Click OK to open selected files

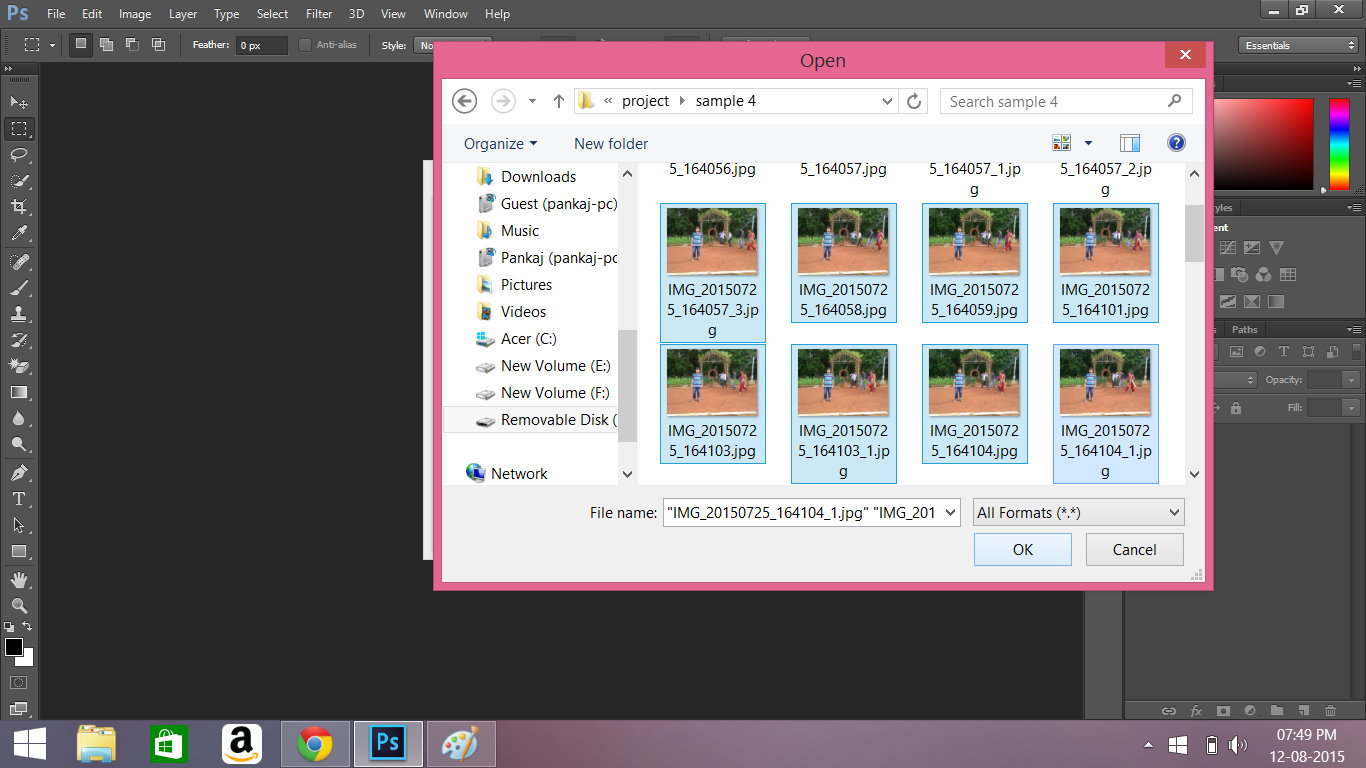(x=1023, y=549)
